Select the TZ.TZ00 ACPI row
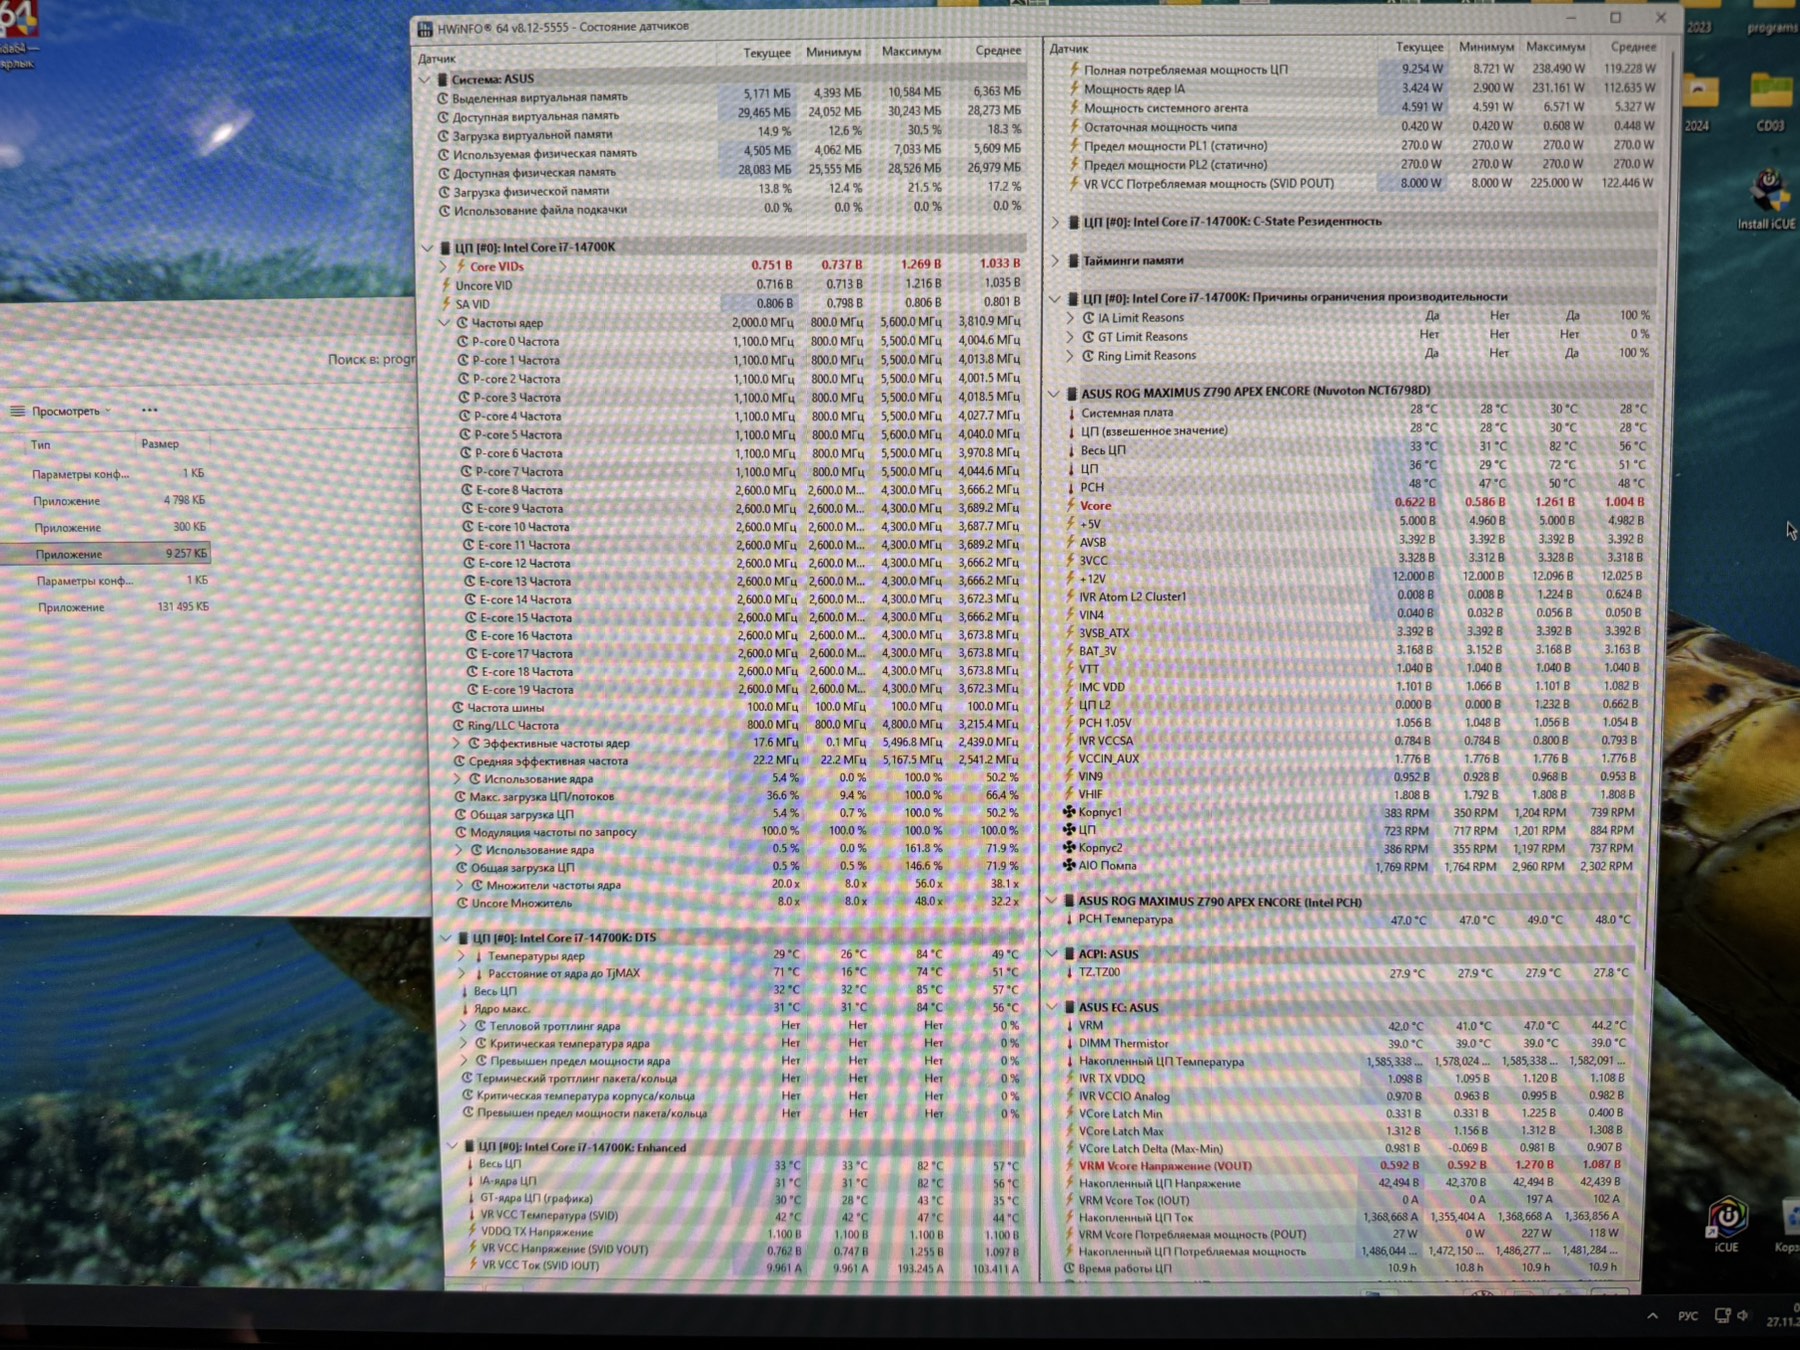This screenshot has width=1800, height=1350. pyautogui.click(x=1350, y=972)
